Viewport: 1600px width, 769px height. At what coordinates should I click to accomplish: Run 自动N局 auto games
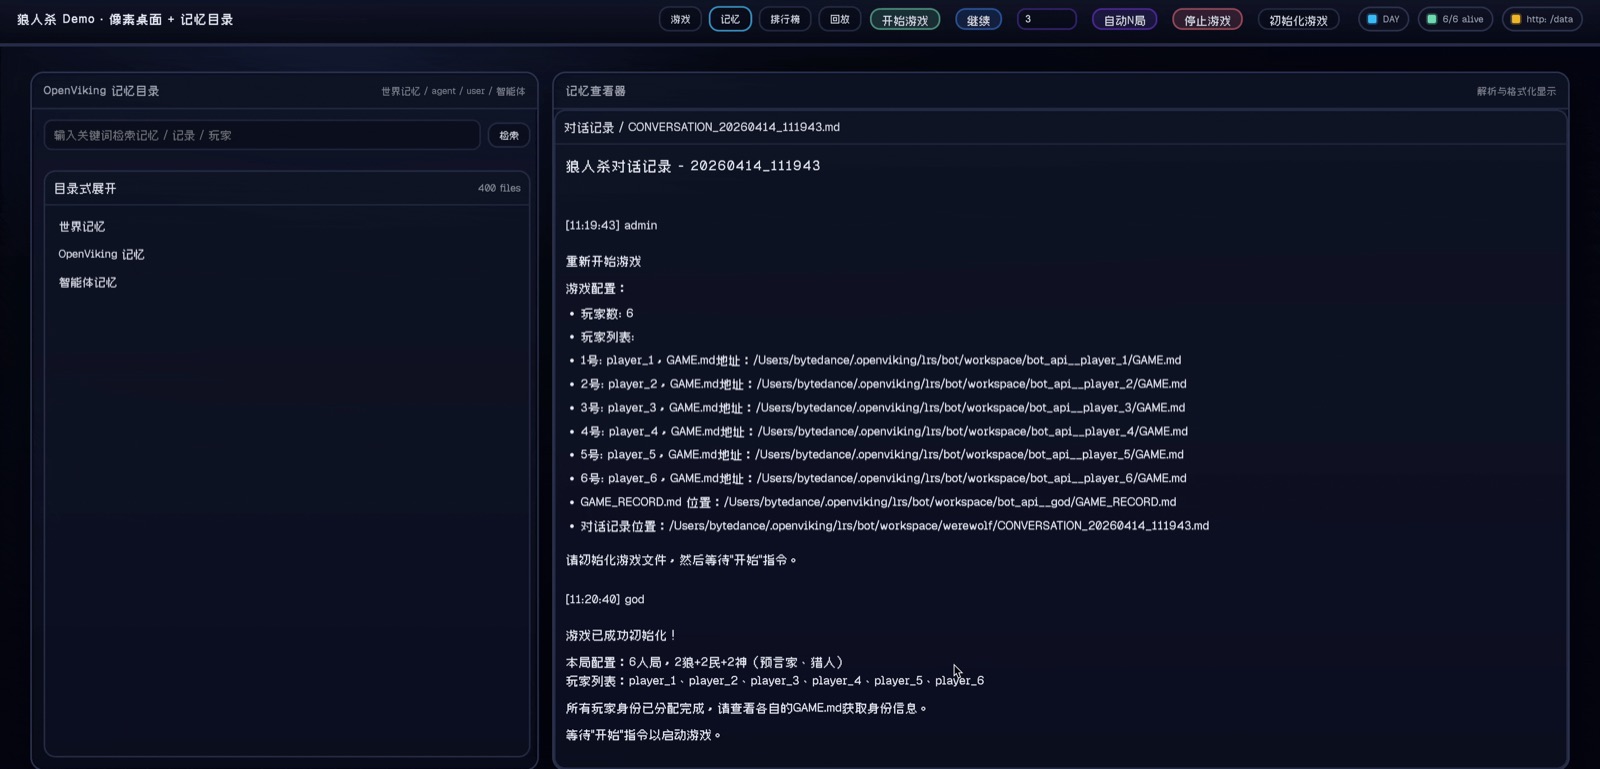(x=1124, y=20)
